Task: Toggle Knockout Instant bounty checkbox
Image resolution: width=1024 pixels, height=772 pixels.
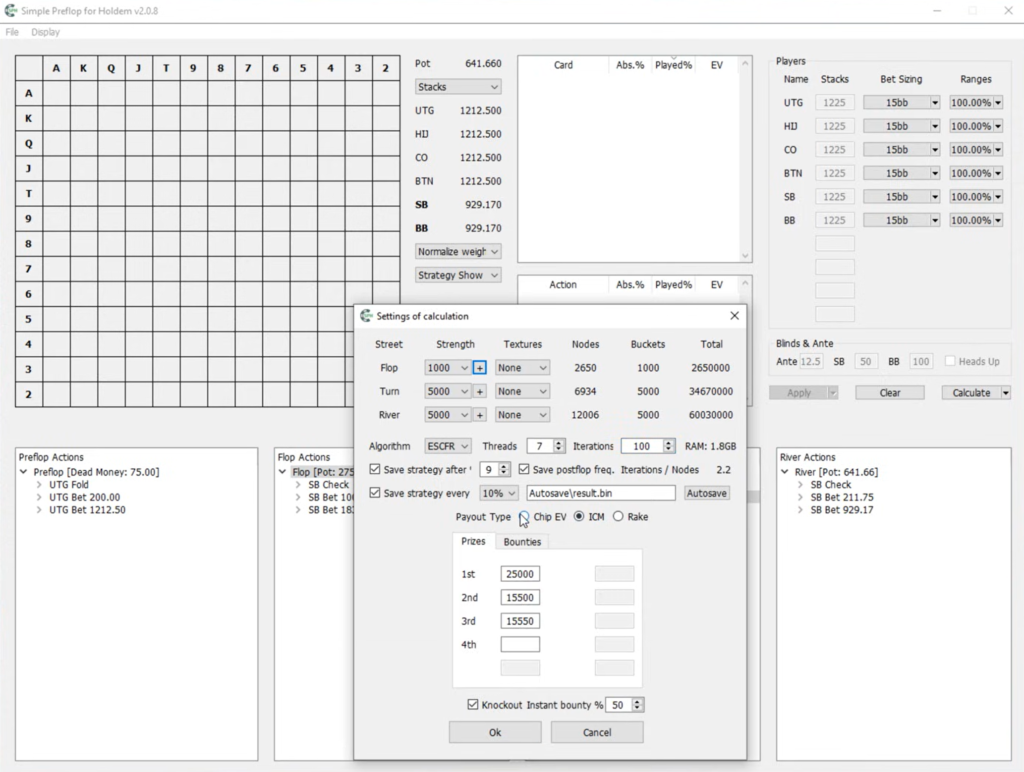Action: point(473,705)
